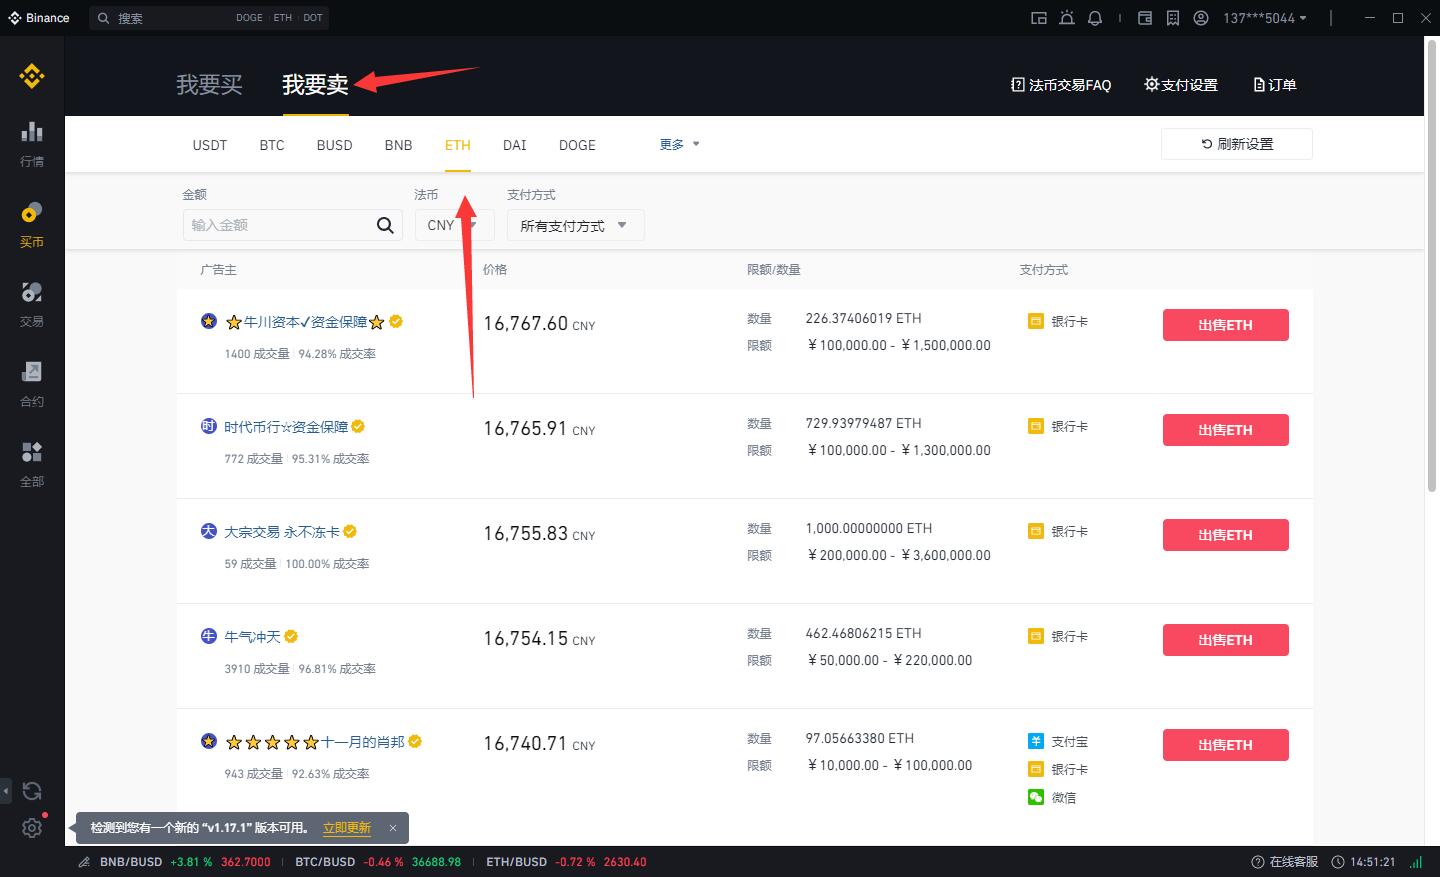Click the alarm alert icon in title bar
This screenshot has width=1440, height=877.
(x=1067, y=18)
